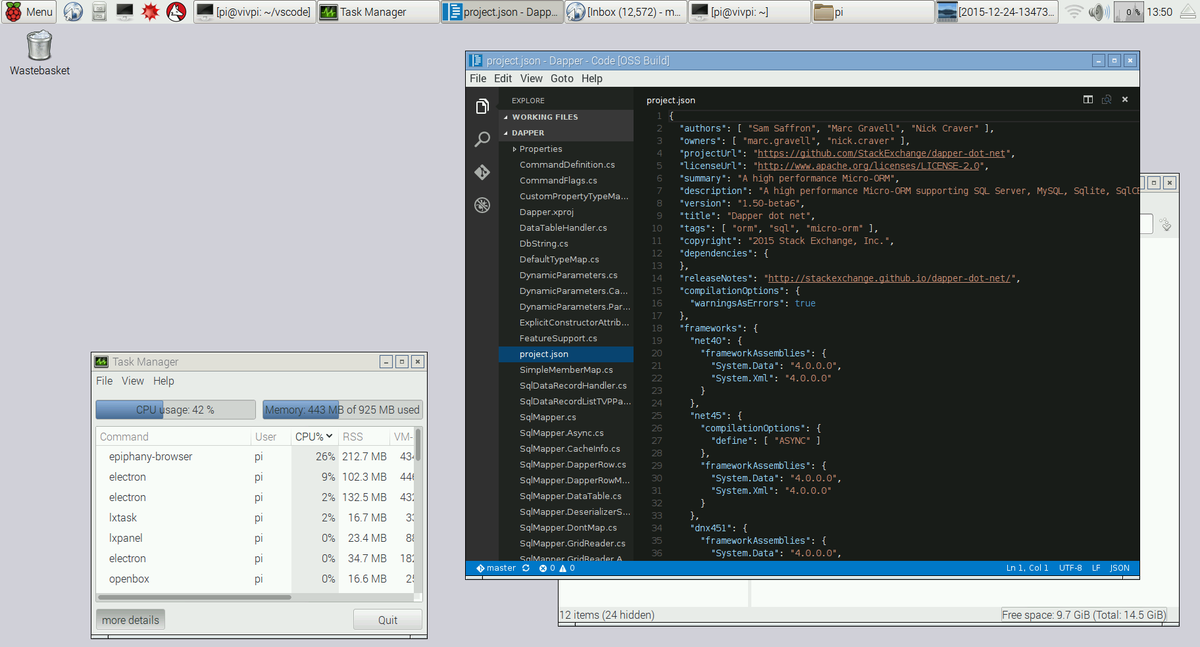Open the Search view in activity bar
1200x647 pixels.
pos(482,139)
